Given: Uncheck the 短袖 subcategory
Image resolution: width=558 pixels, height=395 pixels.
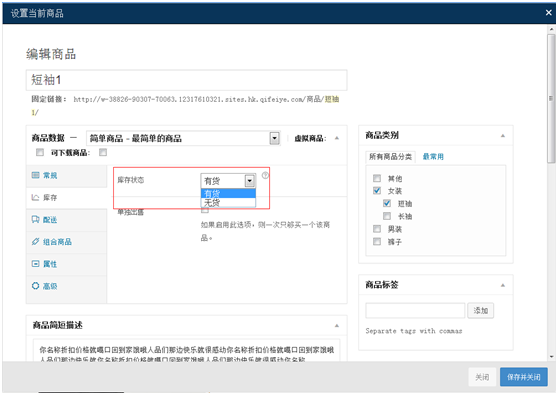Looking at the screenshot, I should point(387,203).
